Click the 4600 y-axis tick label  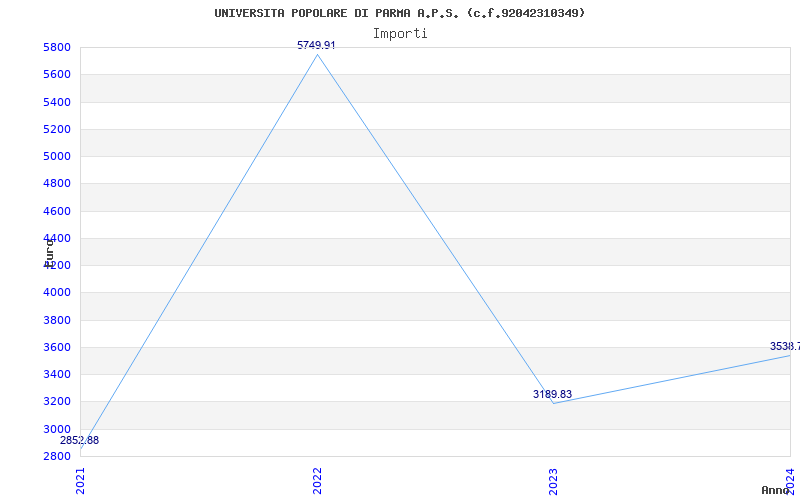coord(57,211)
